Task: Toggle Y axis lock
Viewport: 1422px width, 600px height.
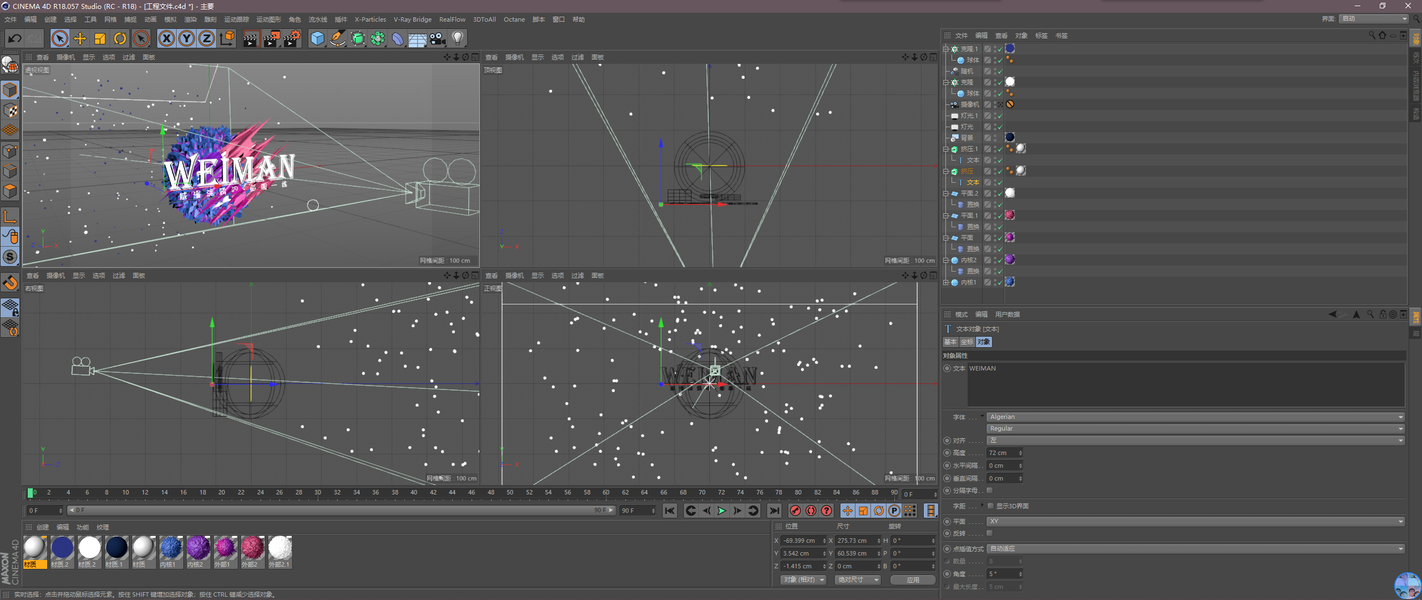Action: click(187, 38)
